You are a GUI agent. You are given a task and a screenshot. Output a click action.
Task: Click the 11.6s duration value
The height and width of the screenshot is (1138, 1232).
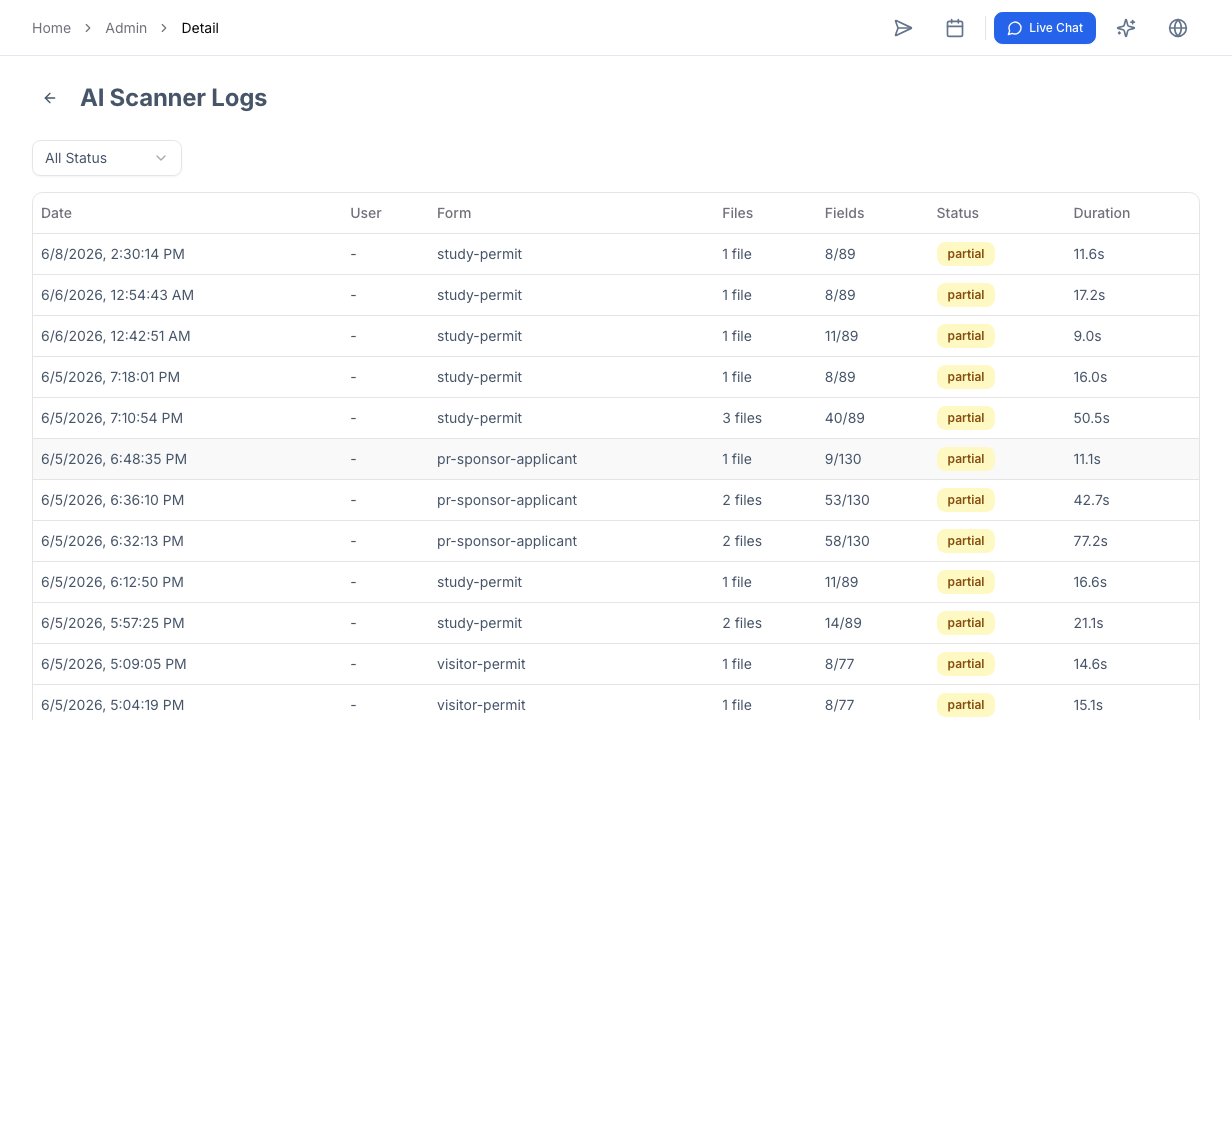pyautogui.click(x=1089, y=254)
